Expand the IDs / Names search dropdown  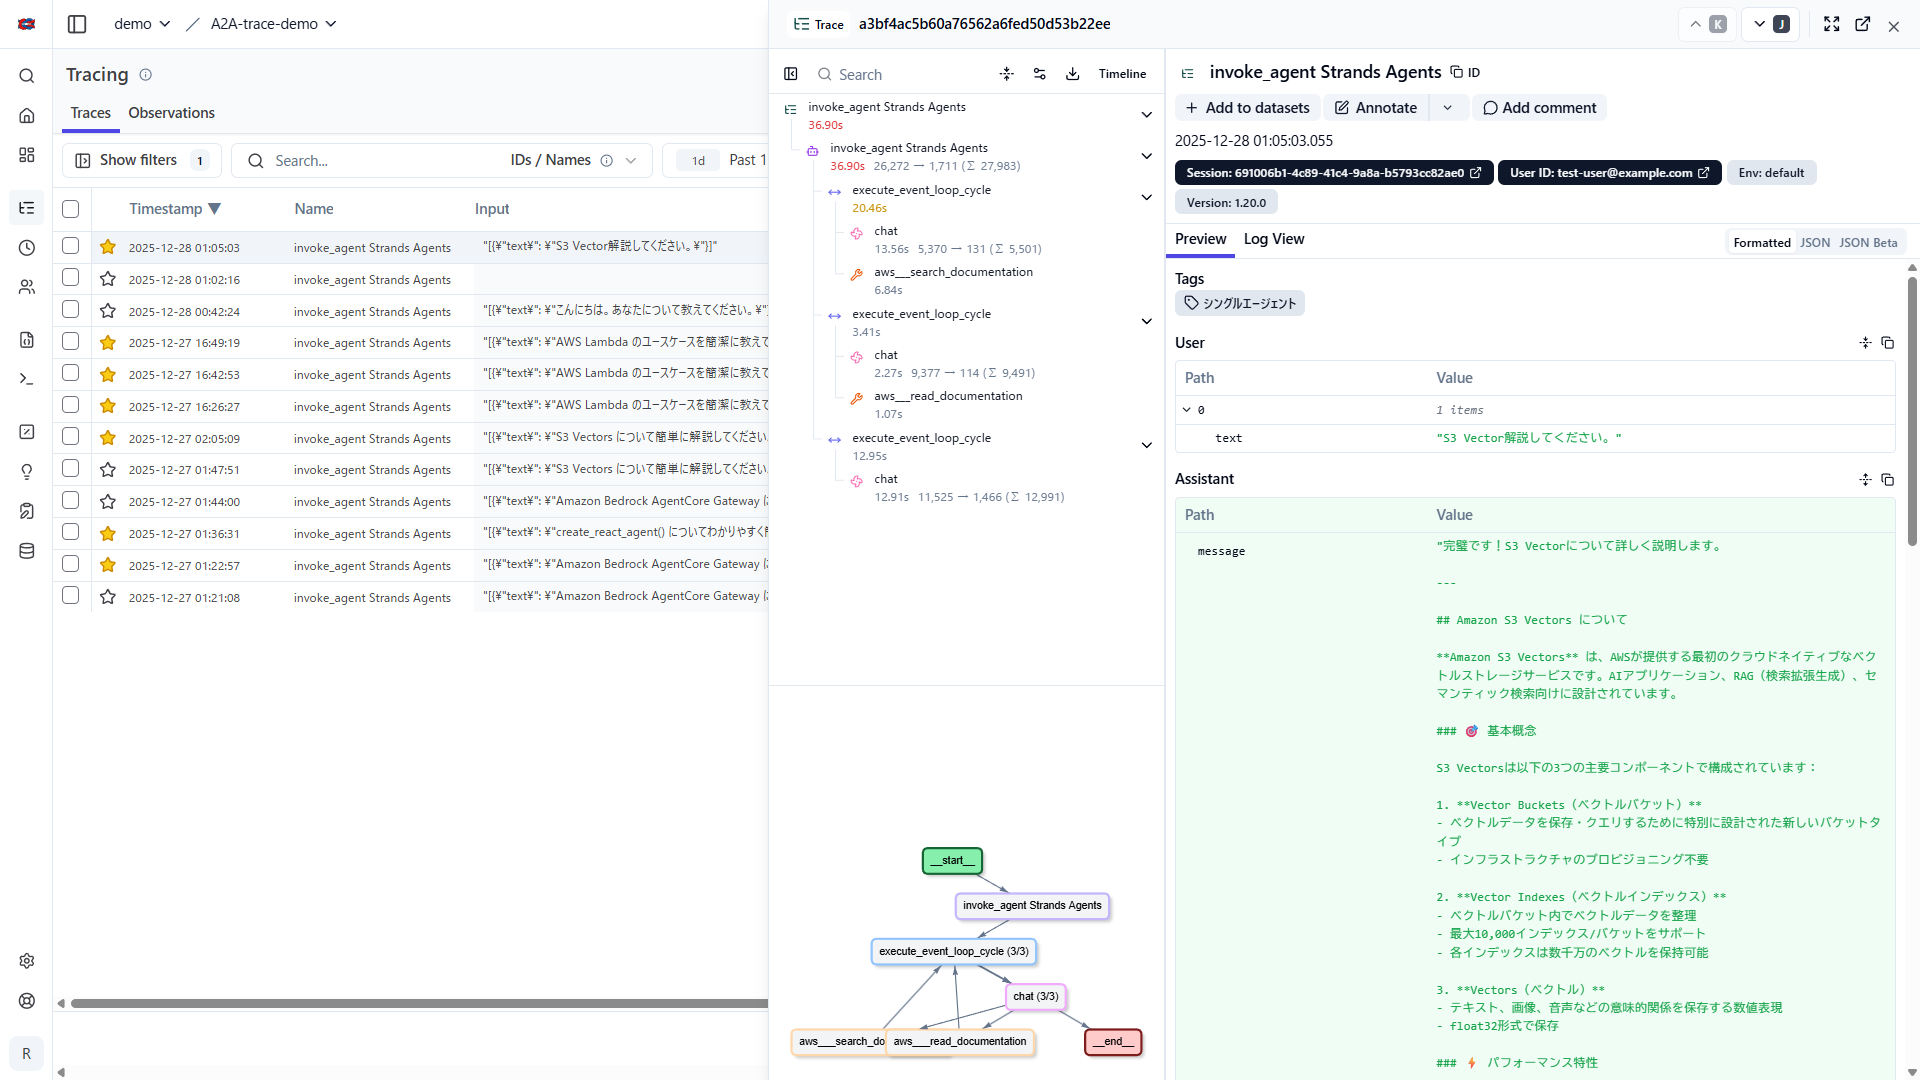point(631,161)
